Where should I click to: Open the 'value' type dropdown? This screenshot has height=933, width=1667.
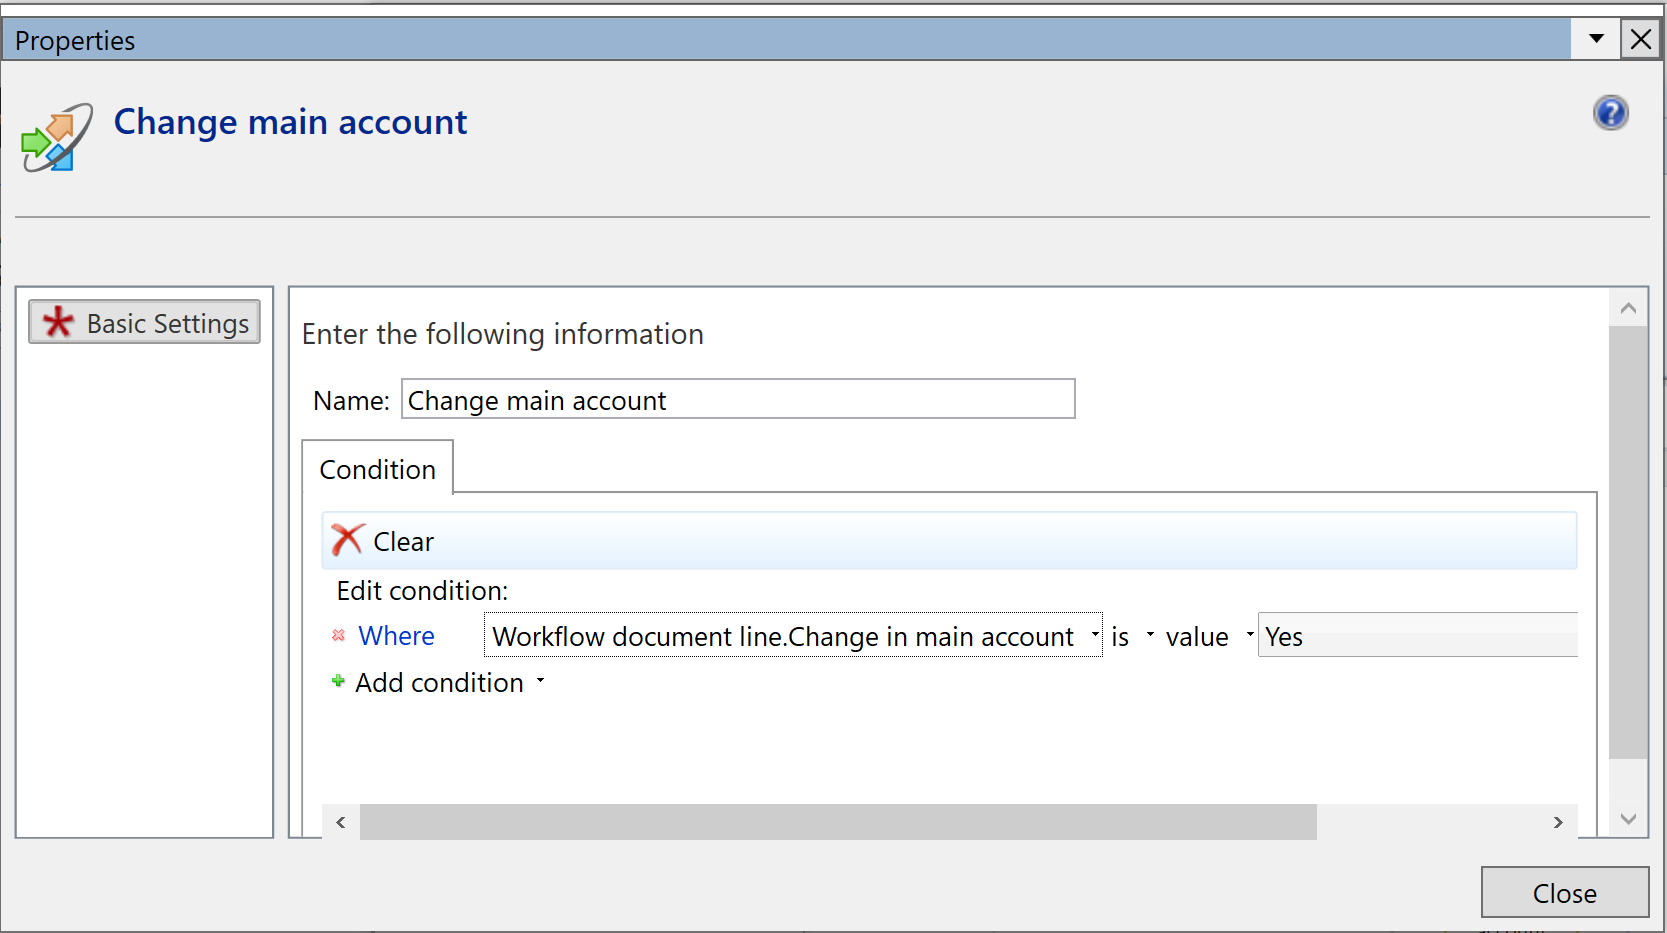(1250, 634)
